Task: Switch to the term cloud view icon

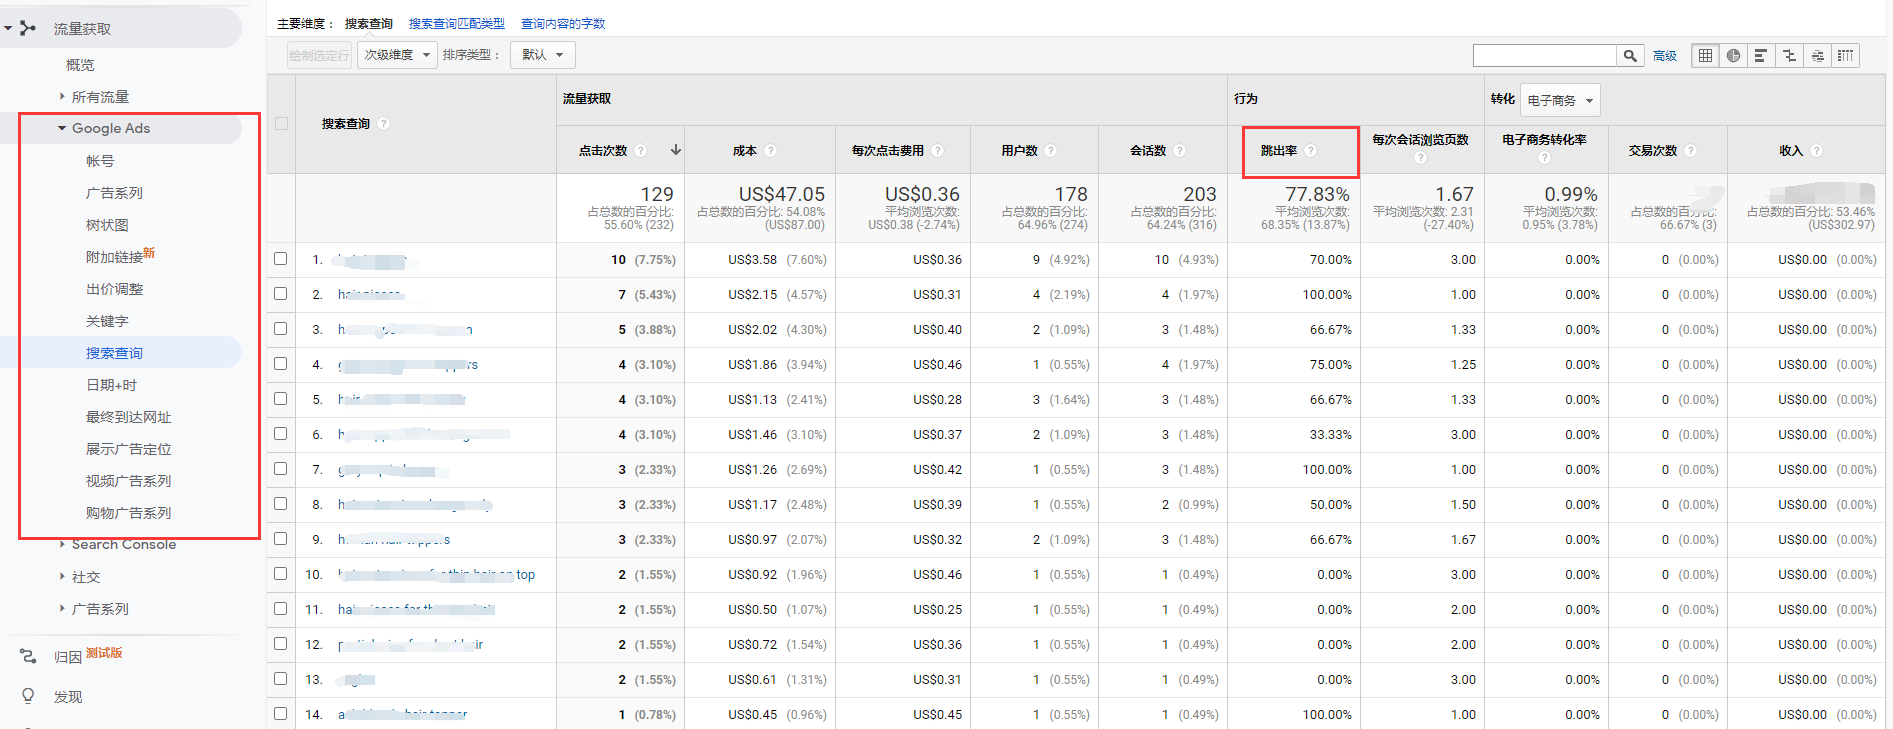Action: tap(1817, 56)
